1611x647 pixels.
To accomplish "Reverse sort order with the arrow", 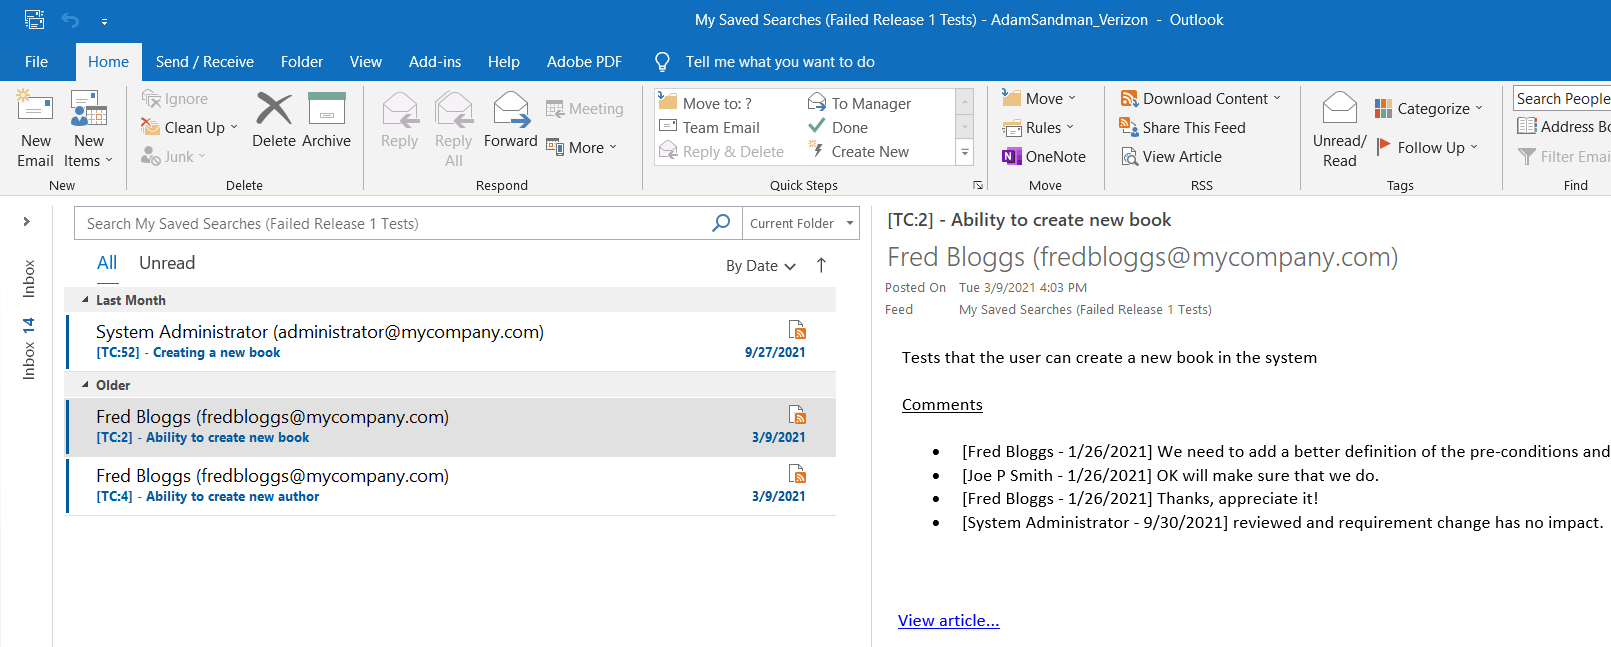I will click(x=821, y=265).
